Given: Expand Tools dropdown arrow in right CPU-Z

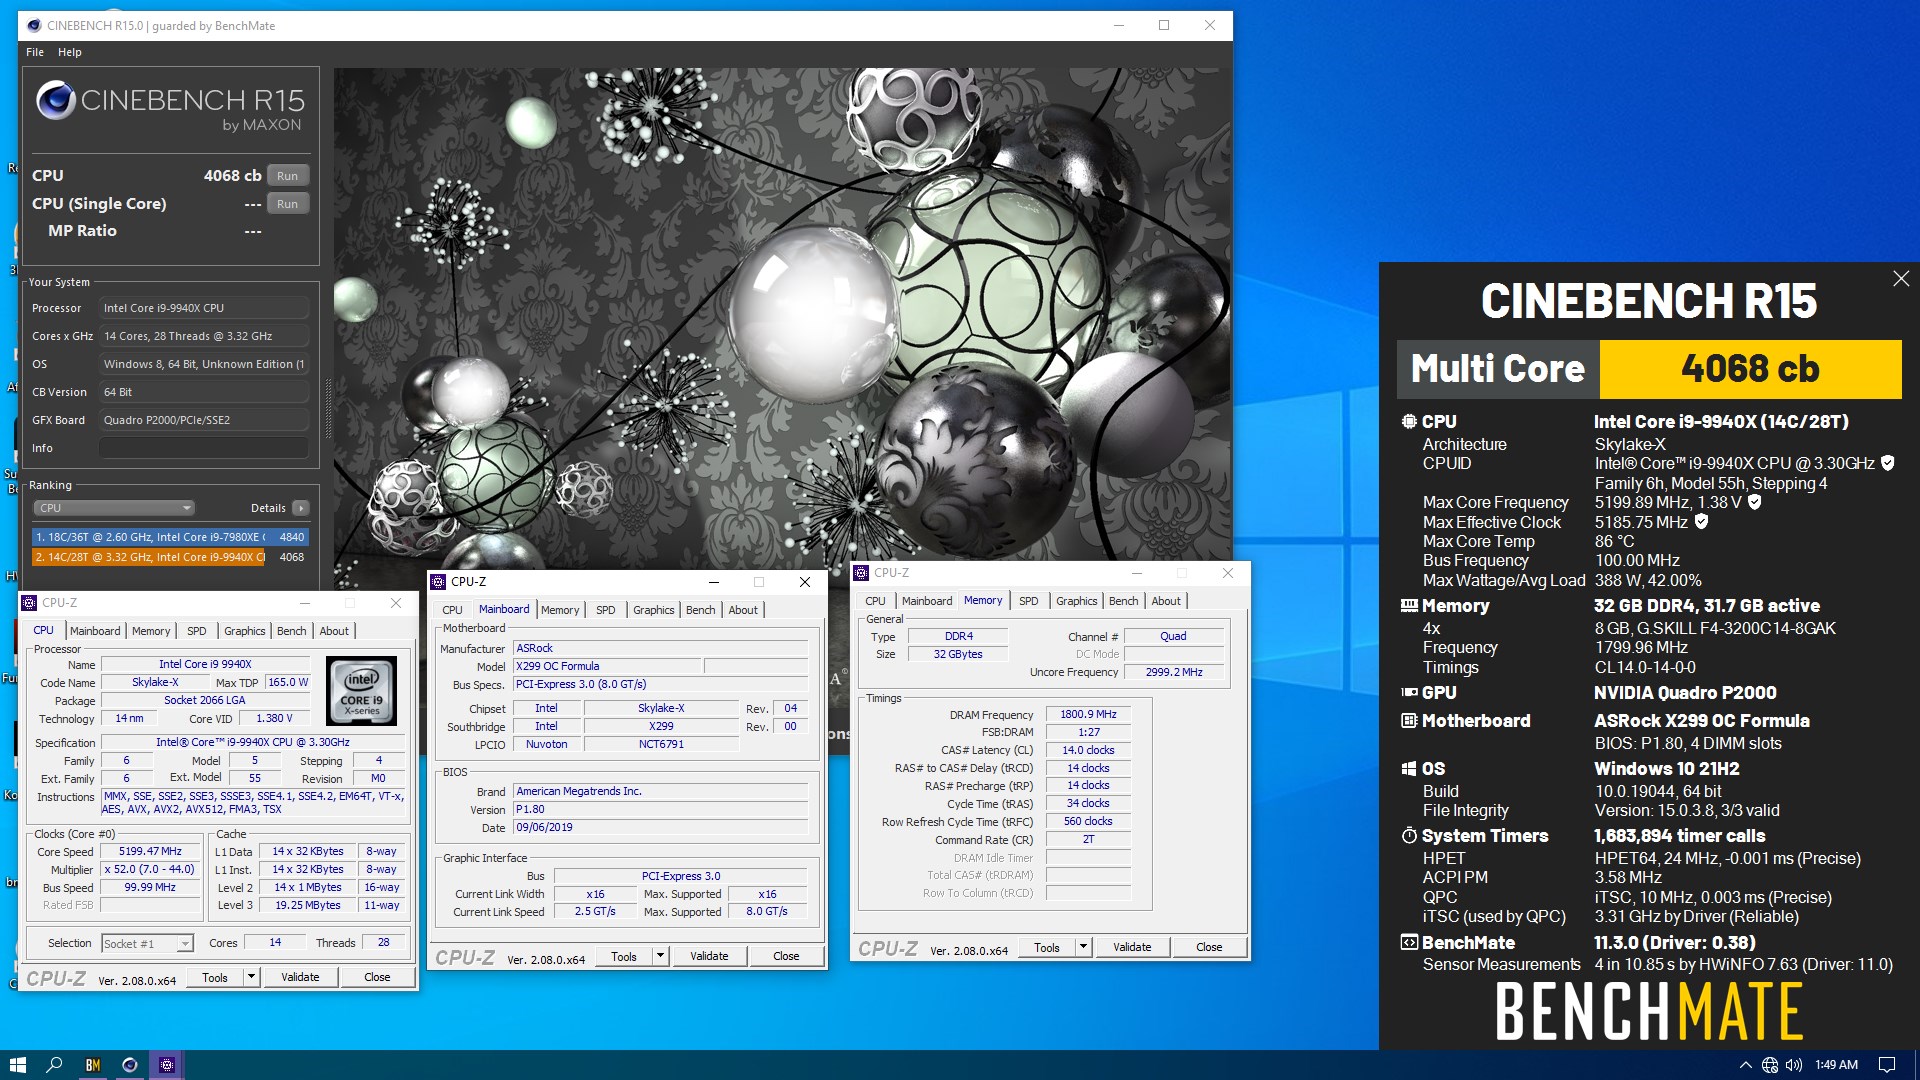Looking at the screenshot, I should [1083, 947].
